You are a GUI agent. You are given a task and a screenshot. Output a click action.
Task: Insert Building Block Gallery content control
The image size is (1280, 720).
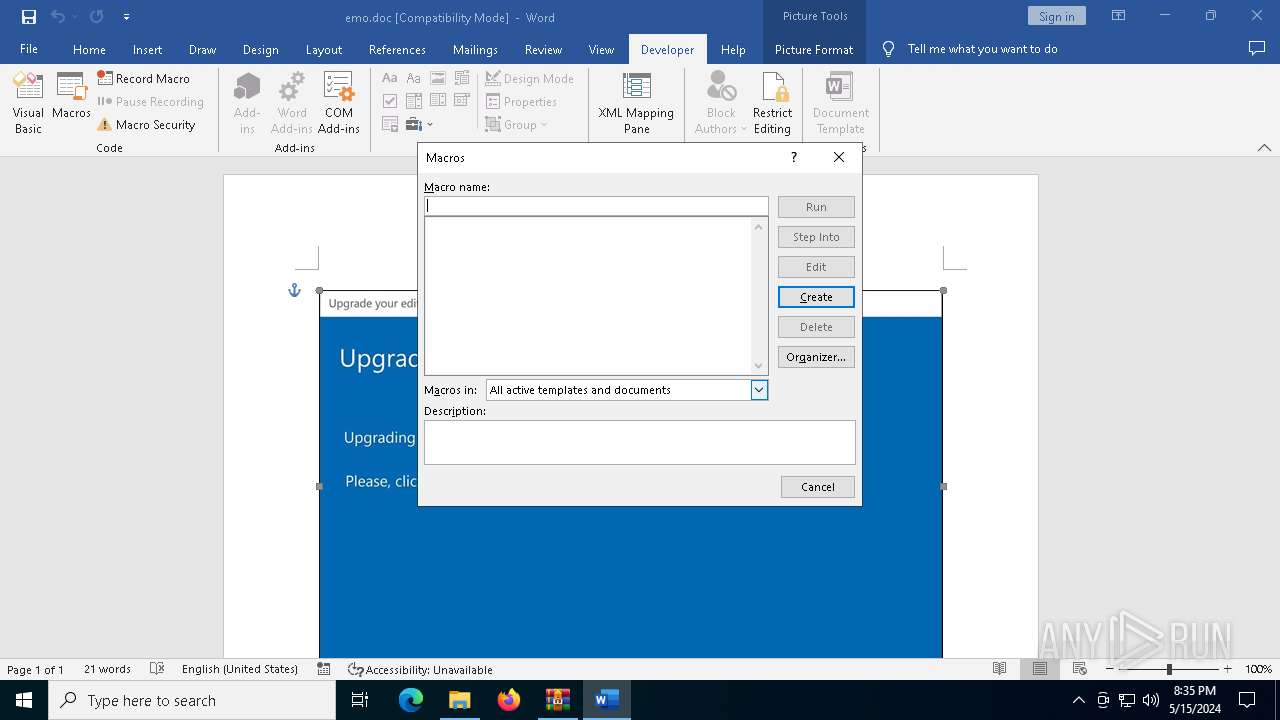[x=462, y=78]
